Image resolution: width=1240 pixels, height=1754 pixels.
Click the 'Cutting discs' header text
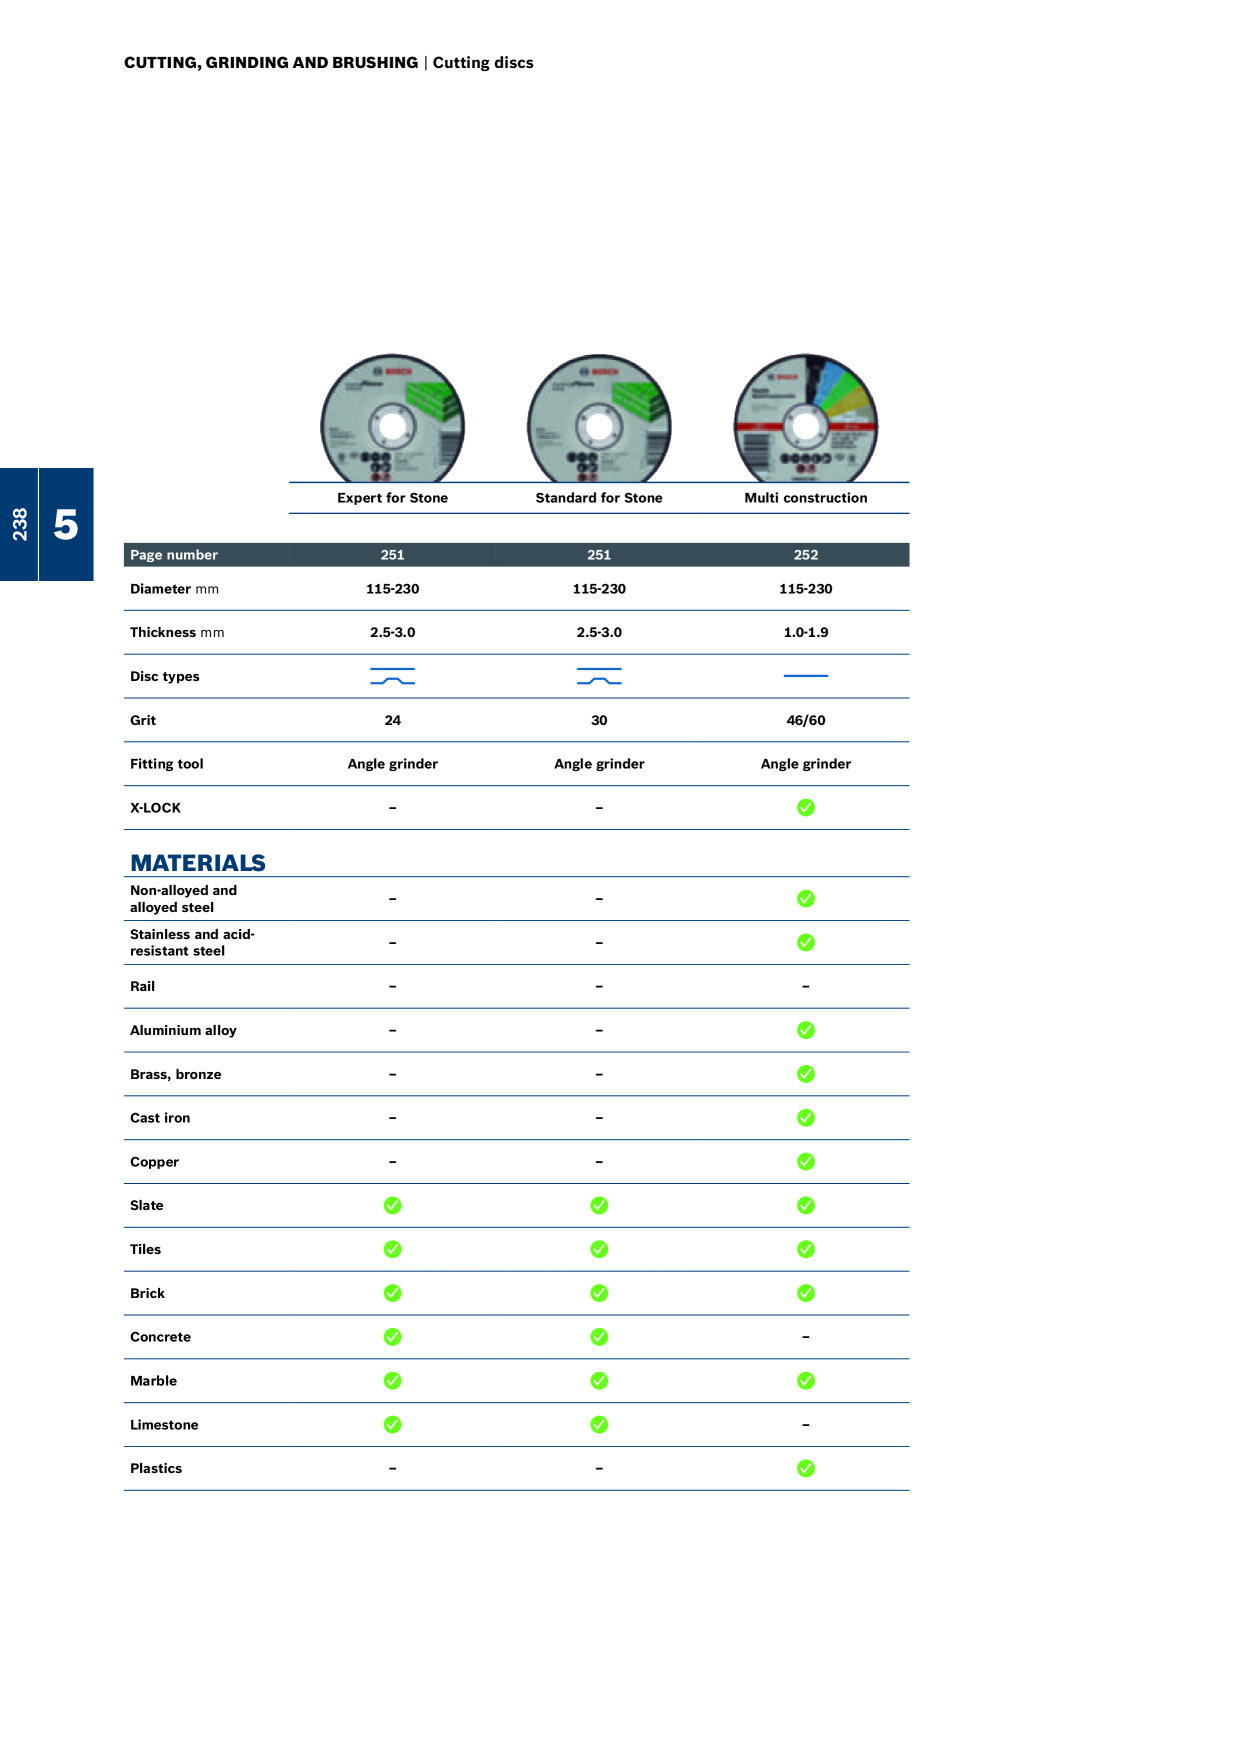483,62
